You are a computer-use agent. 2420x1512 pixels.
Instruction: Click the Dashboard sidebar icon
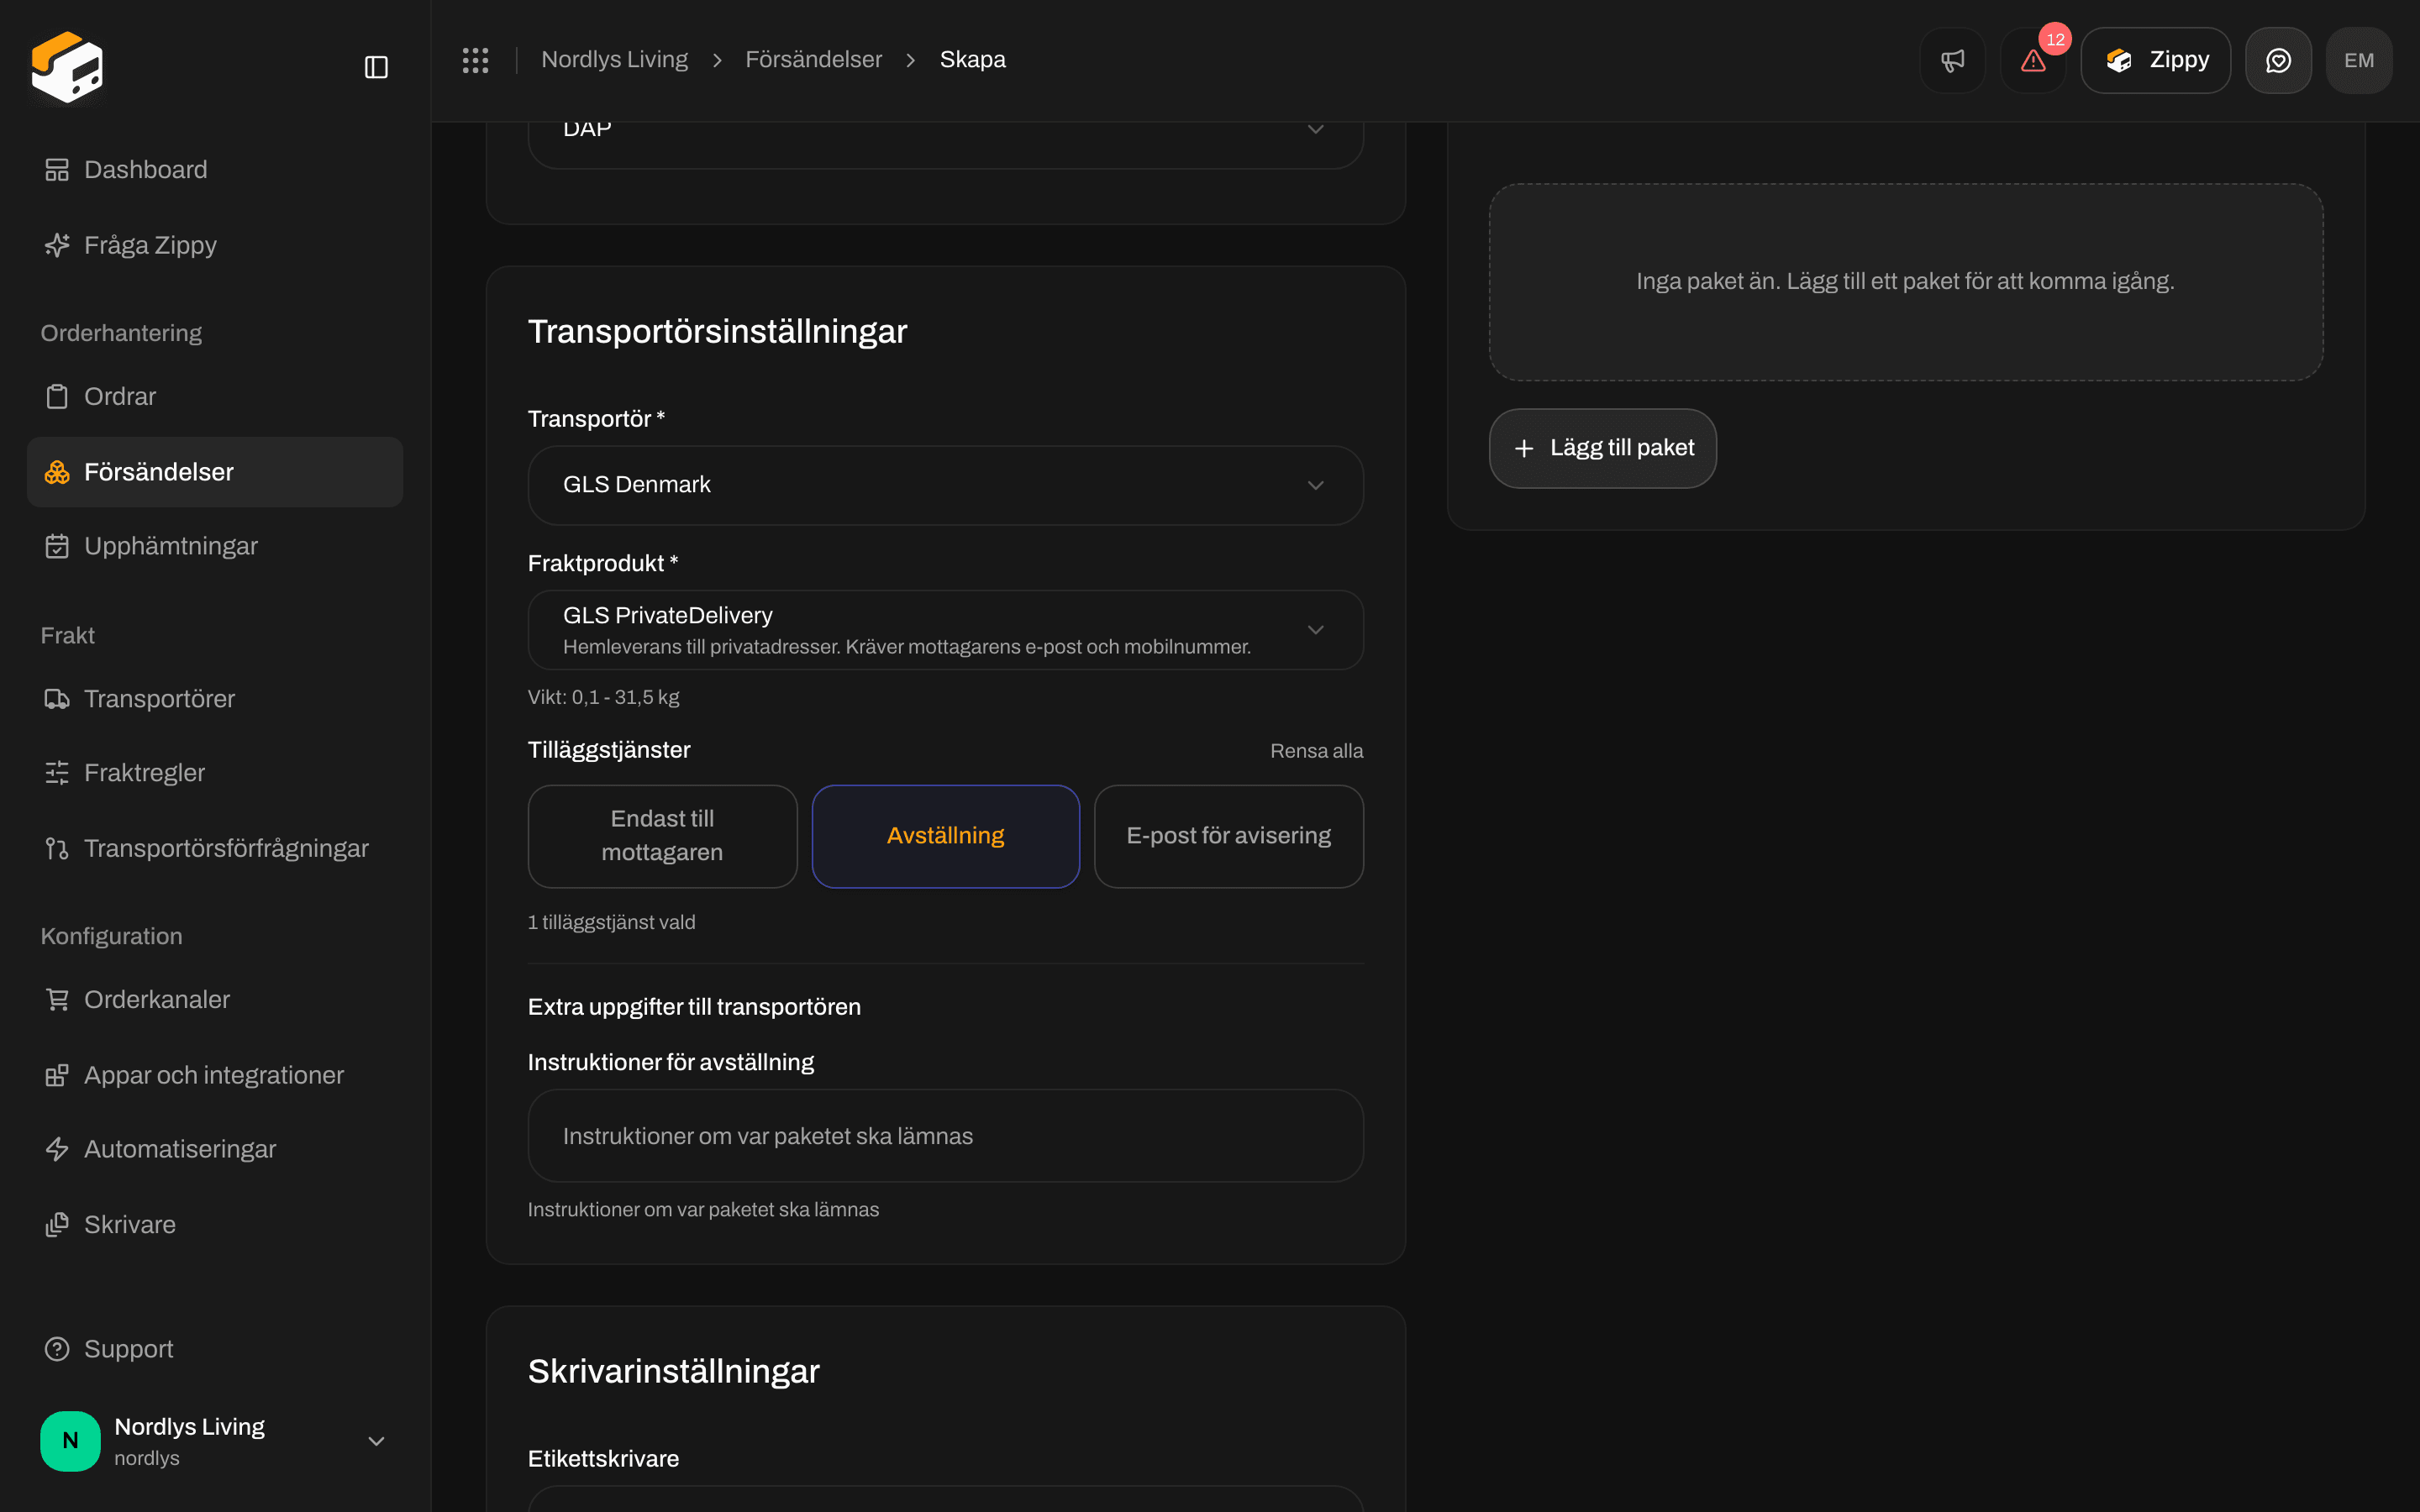(x=57, y=170)
